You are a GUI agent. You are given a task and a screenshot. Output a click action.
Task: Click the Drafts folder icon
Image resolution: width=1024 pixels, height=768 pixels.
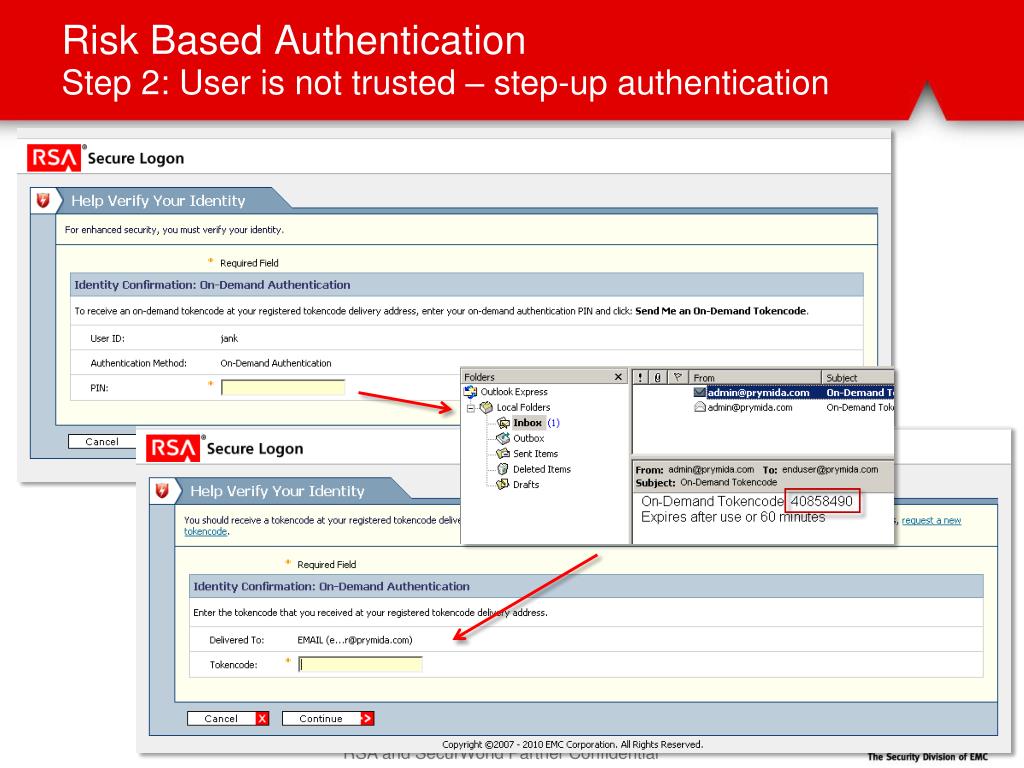click(x=503, y=485)
